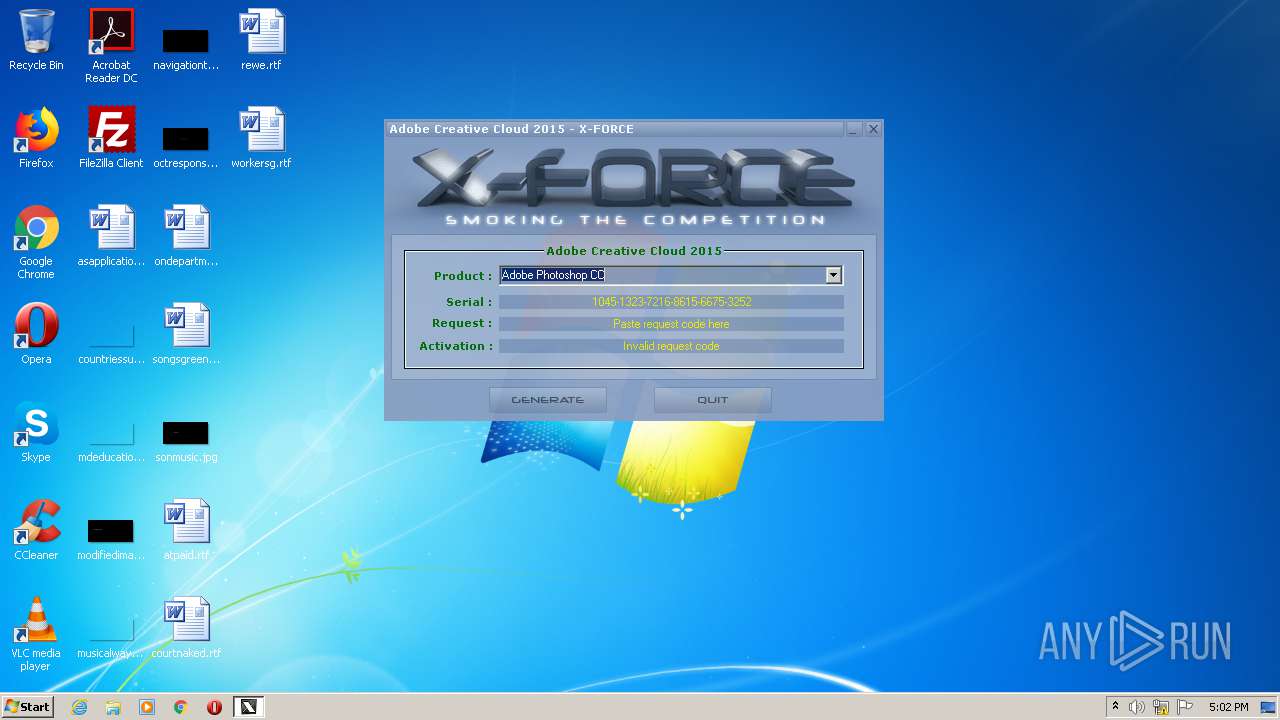Select the rewe.rtf file on the desktop
Viewport: 1280px width, 720px height.
pos(261,41)
